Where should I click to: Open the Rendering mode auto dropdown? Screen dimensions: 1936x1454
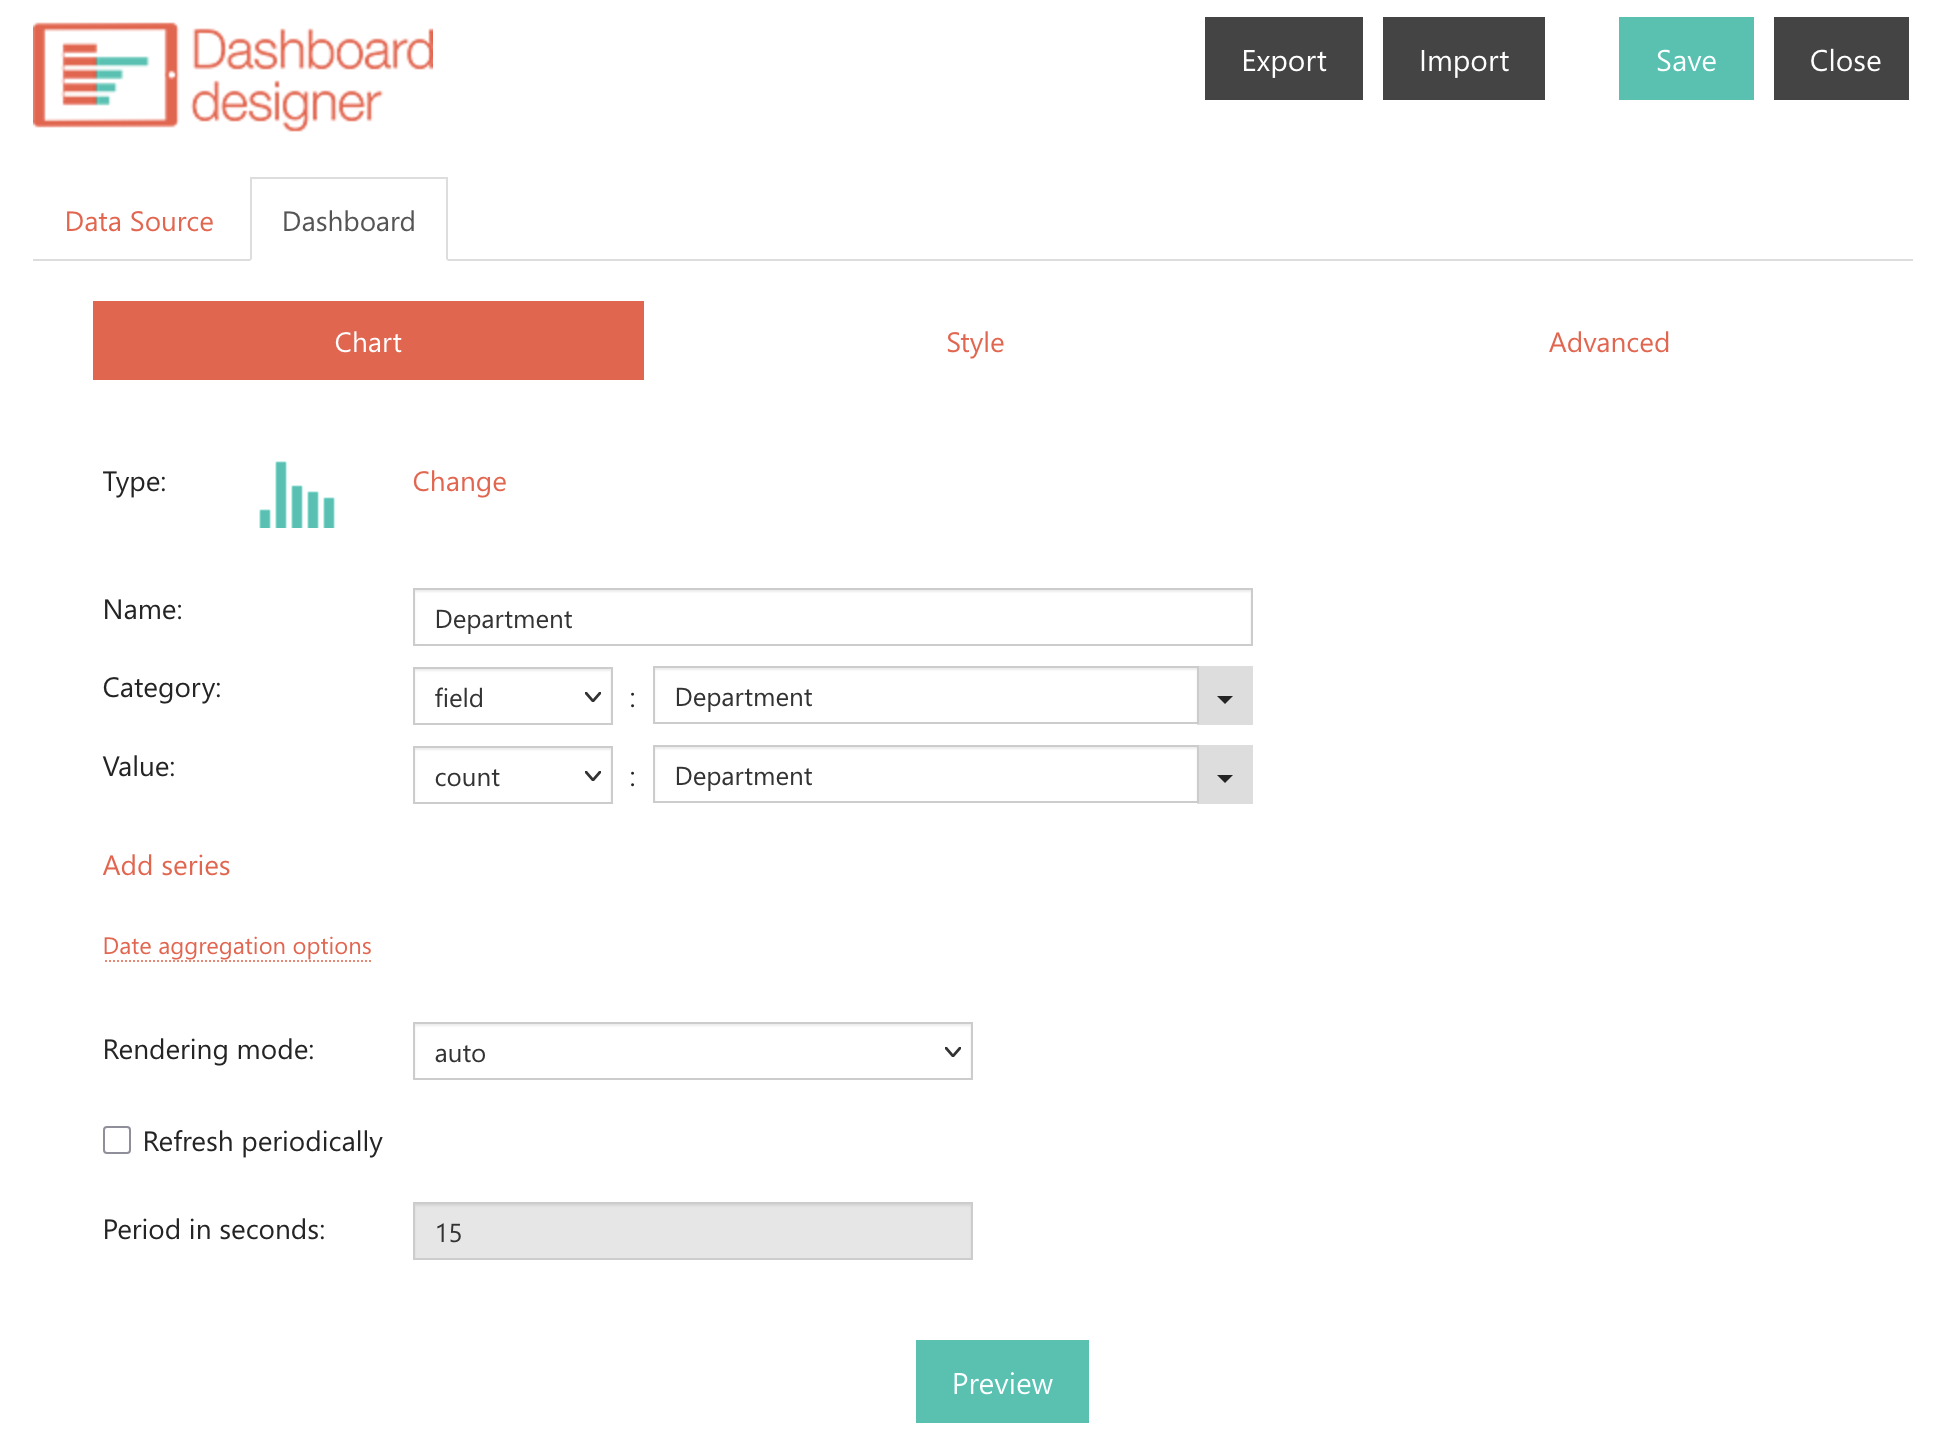692,1052
